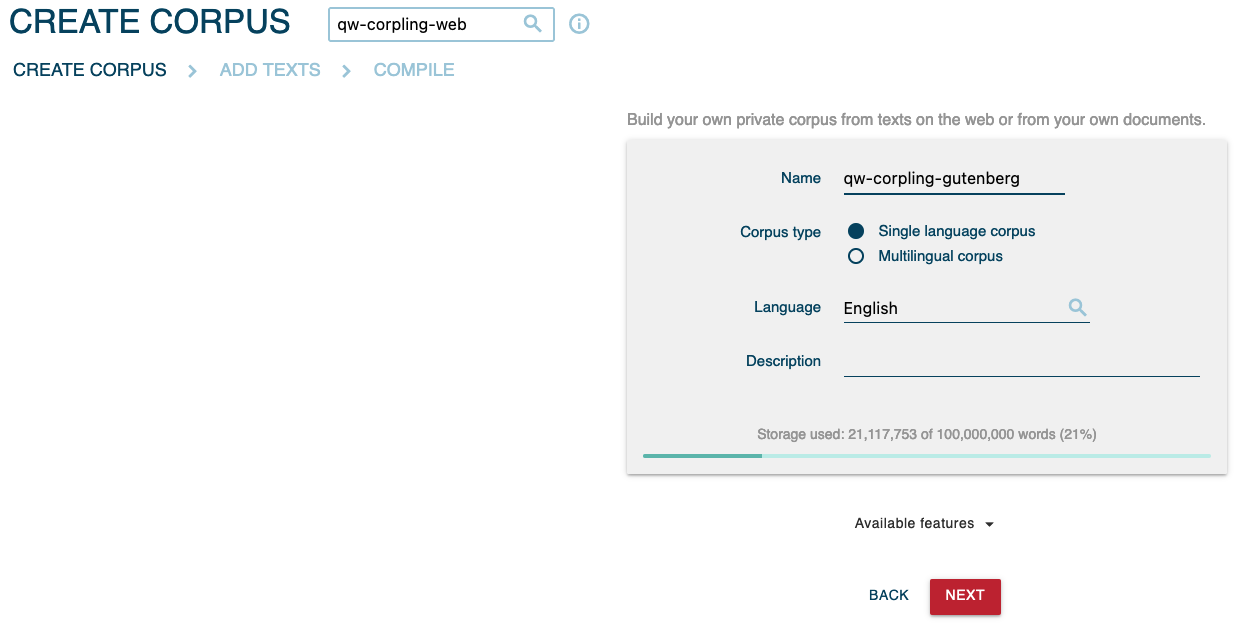Go to the ADD TEXTS step
Viewport: 1240px width, 635px height.
tap(270, 70)
